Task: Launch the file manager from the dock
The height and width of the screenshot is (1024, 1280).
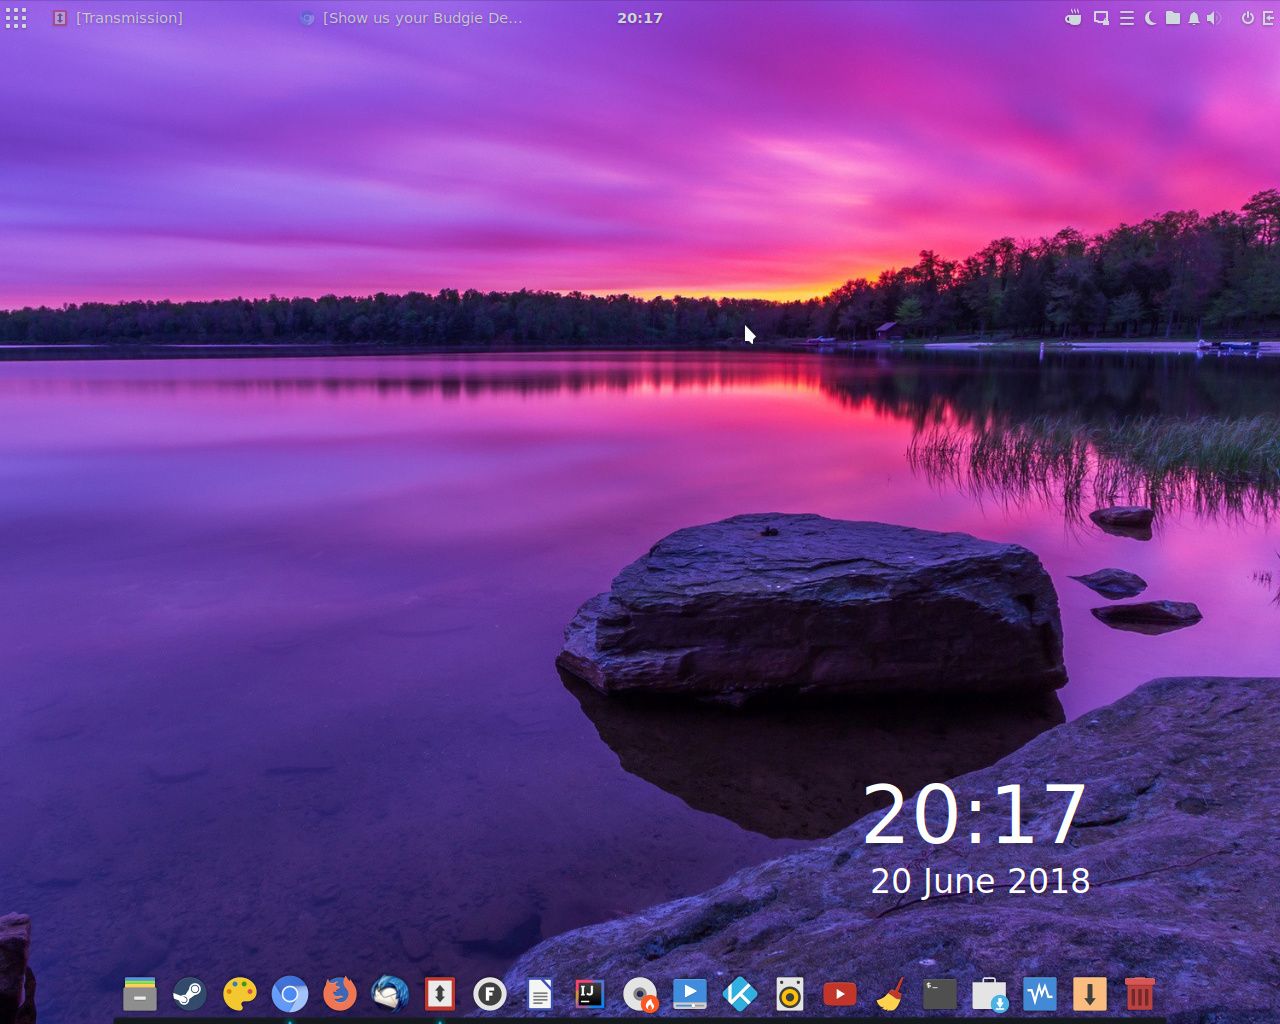Action: [x=140, y=994]
